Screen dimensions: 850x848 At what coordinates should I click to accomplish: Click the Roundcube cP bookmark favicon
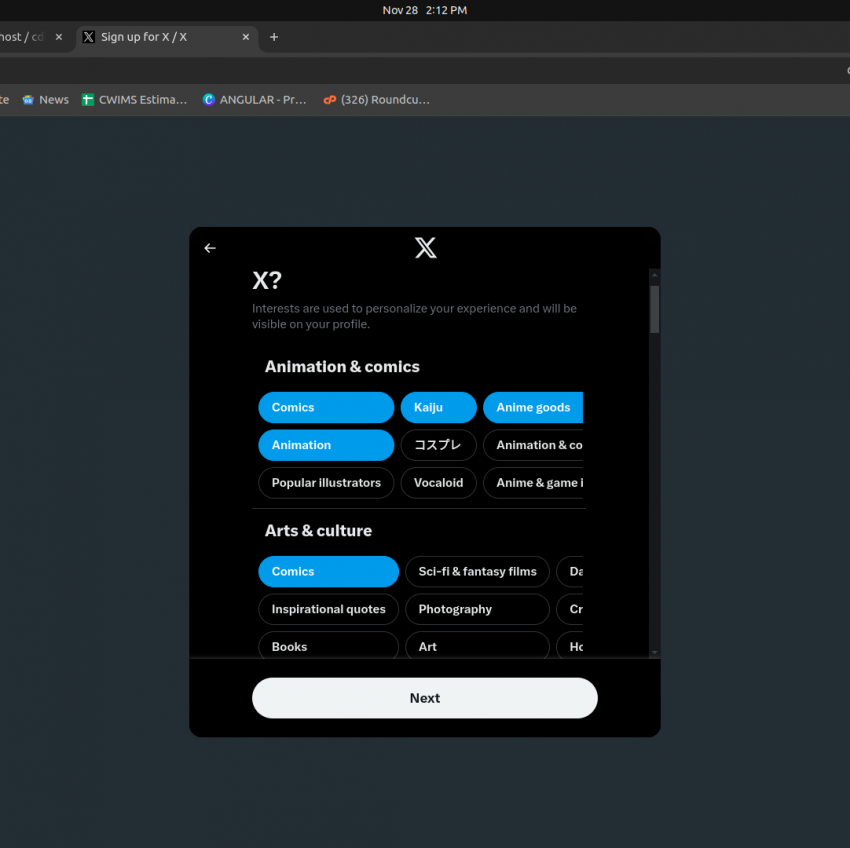329,100
